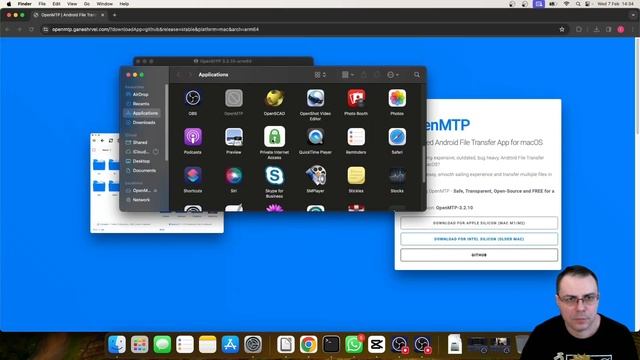
Task: Click Finder tags toolbar icon
Action: click(377, 75)
